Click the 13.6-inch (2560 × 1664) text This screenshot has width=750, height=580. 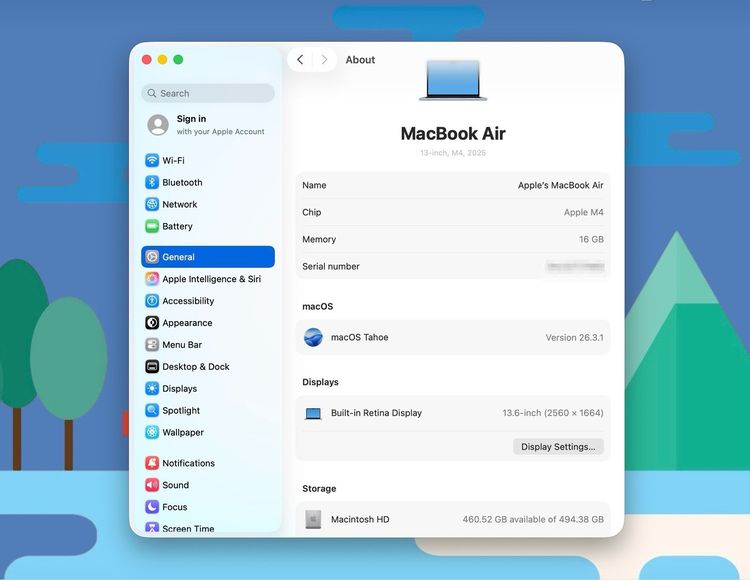click(x=553, y=413)
